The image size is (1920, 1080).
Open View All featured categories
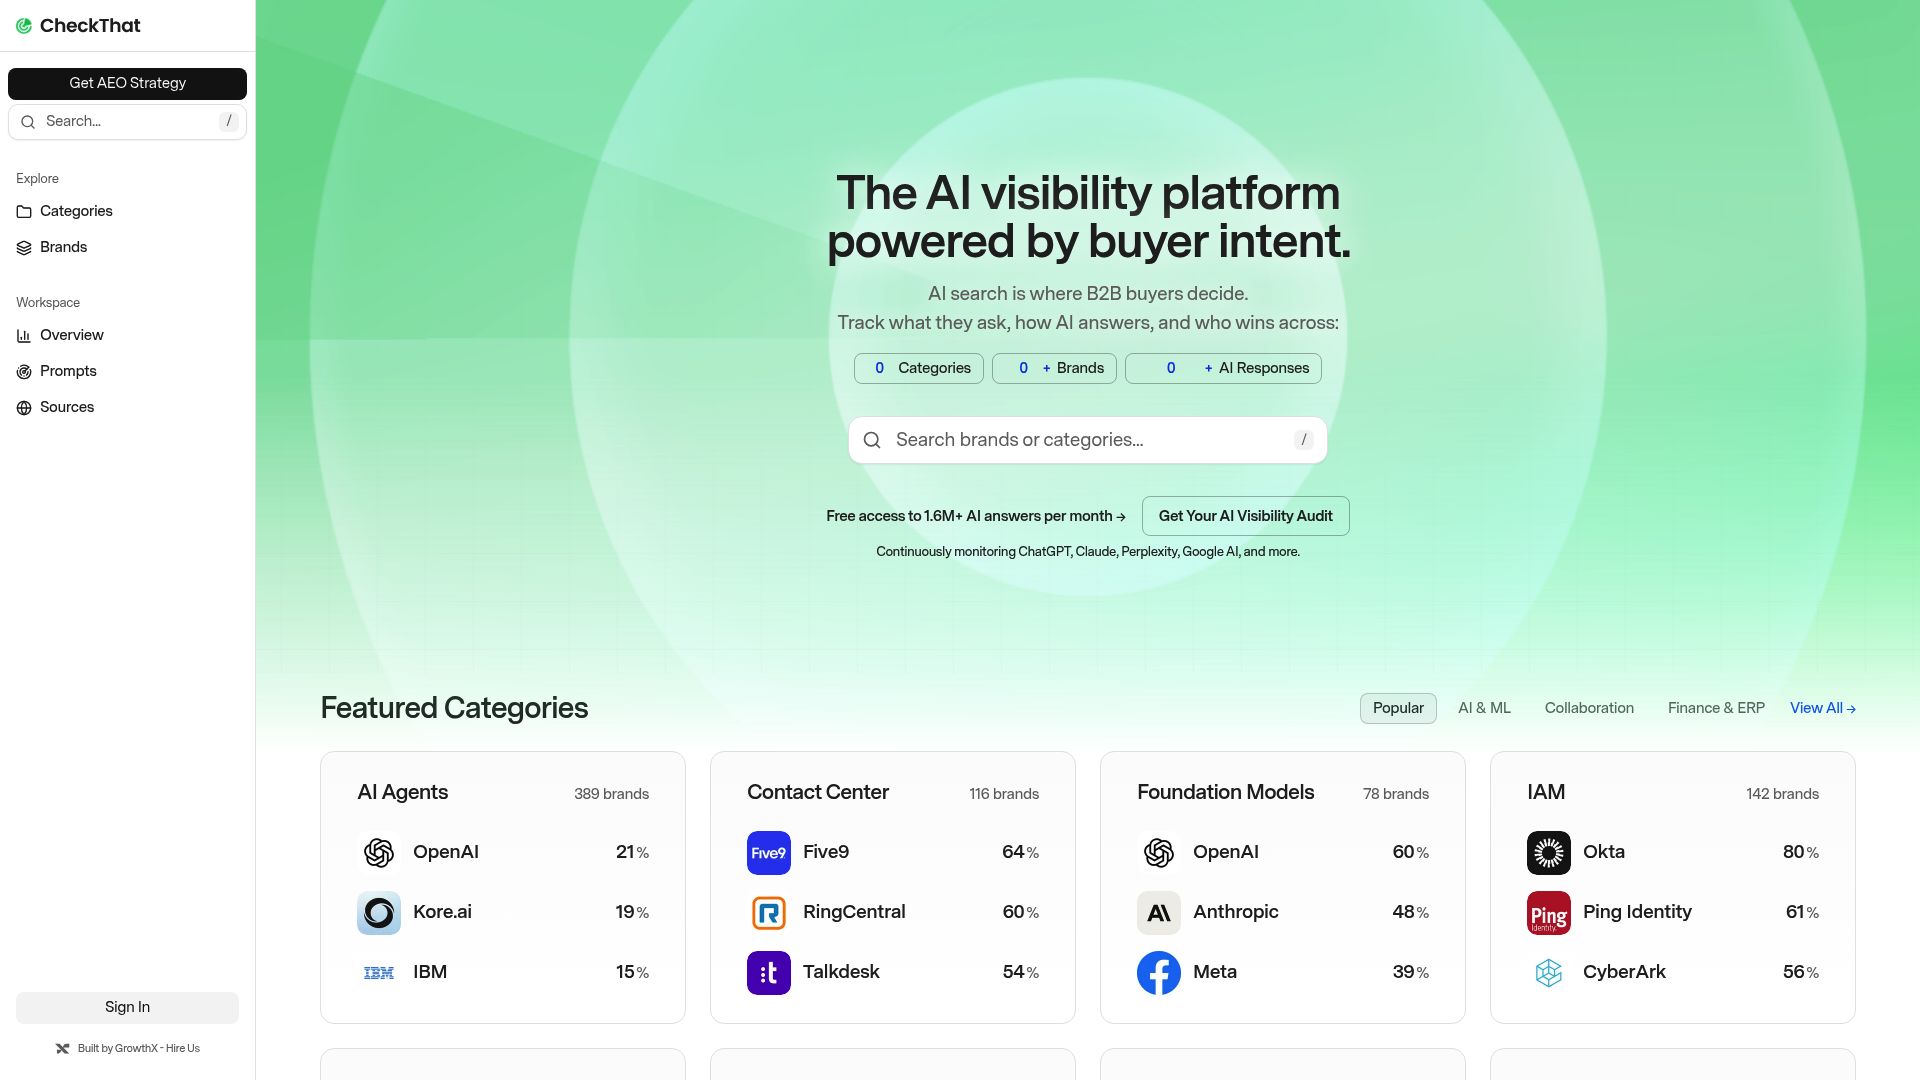click(1822, 708)
